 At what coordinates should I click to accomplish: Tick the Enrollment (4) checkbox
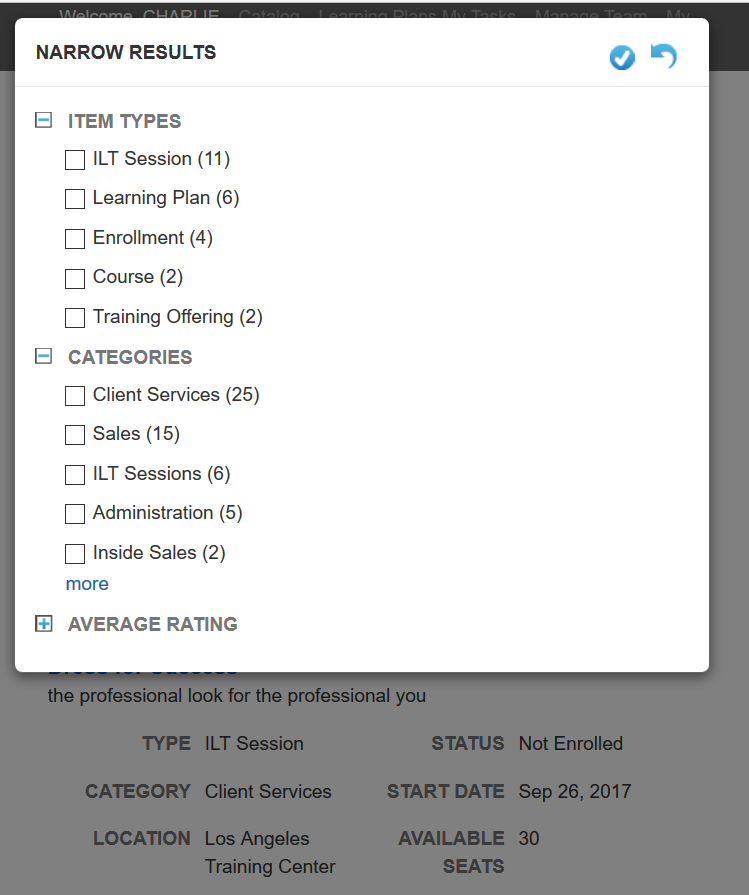point(75,239)
